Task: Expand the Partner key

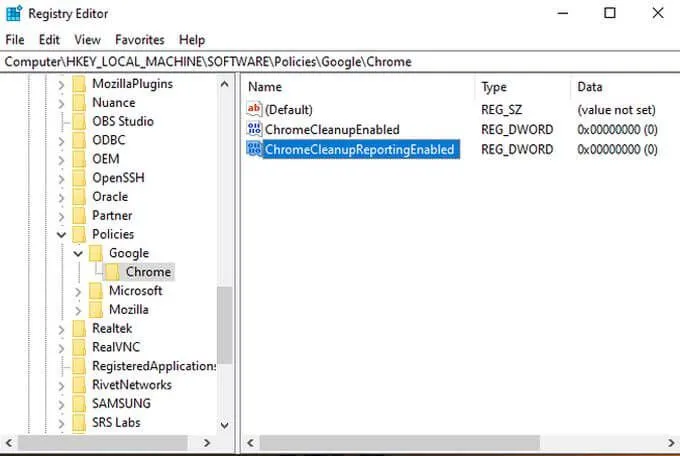Action: click(x=61, y=216)
